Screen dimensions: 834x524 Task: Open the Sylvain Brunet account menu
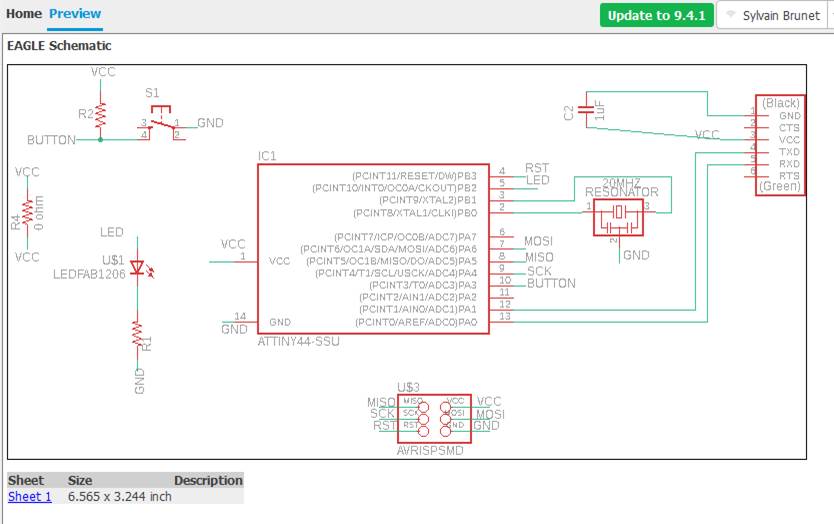click(x=774, y=15)
